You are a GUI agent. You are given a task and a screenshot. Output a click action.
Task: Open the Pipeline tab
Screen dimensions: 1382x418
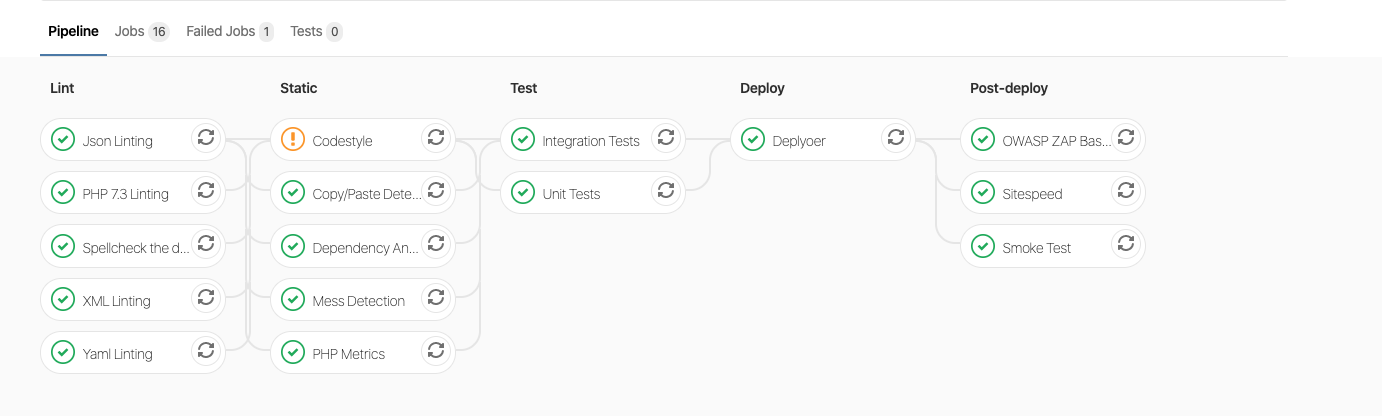click(x=73, y=32)
